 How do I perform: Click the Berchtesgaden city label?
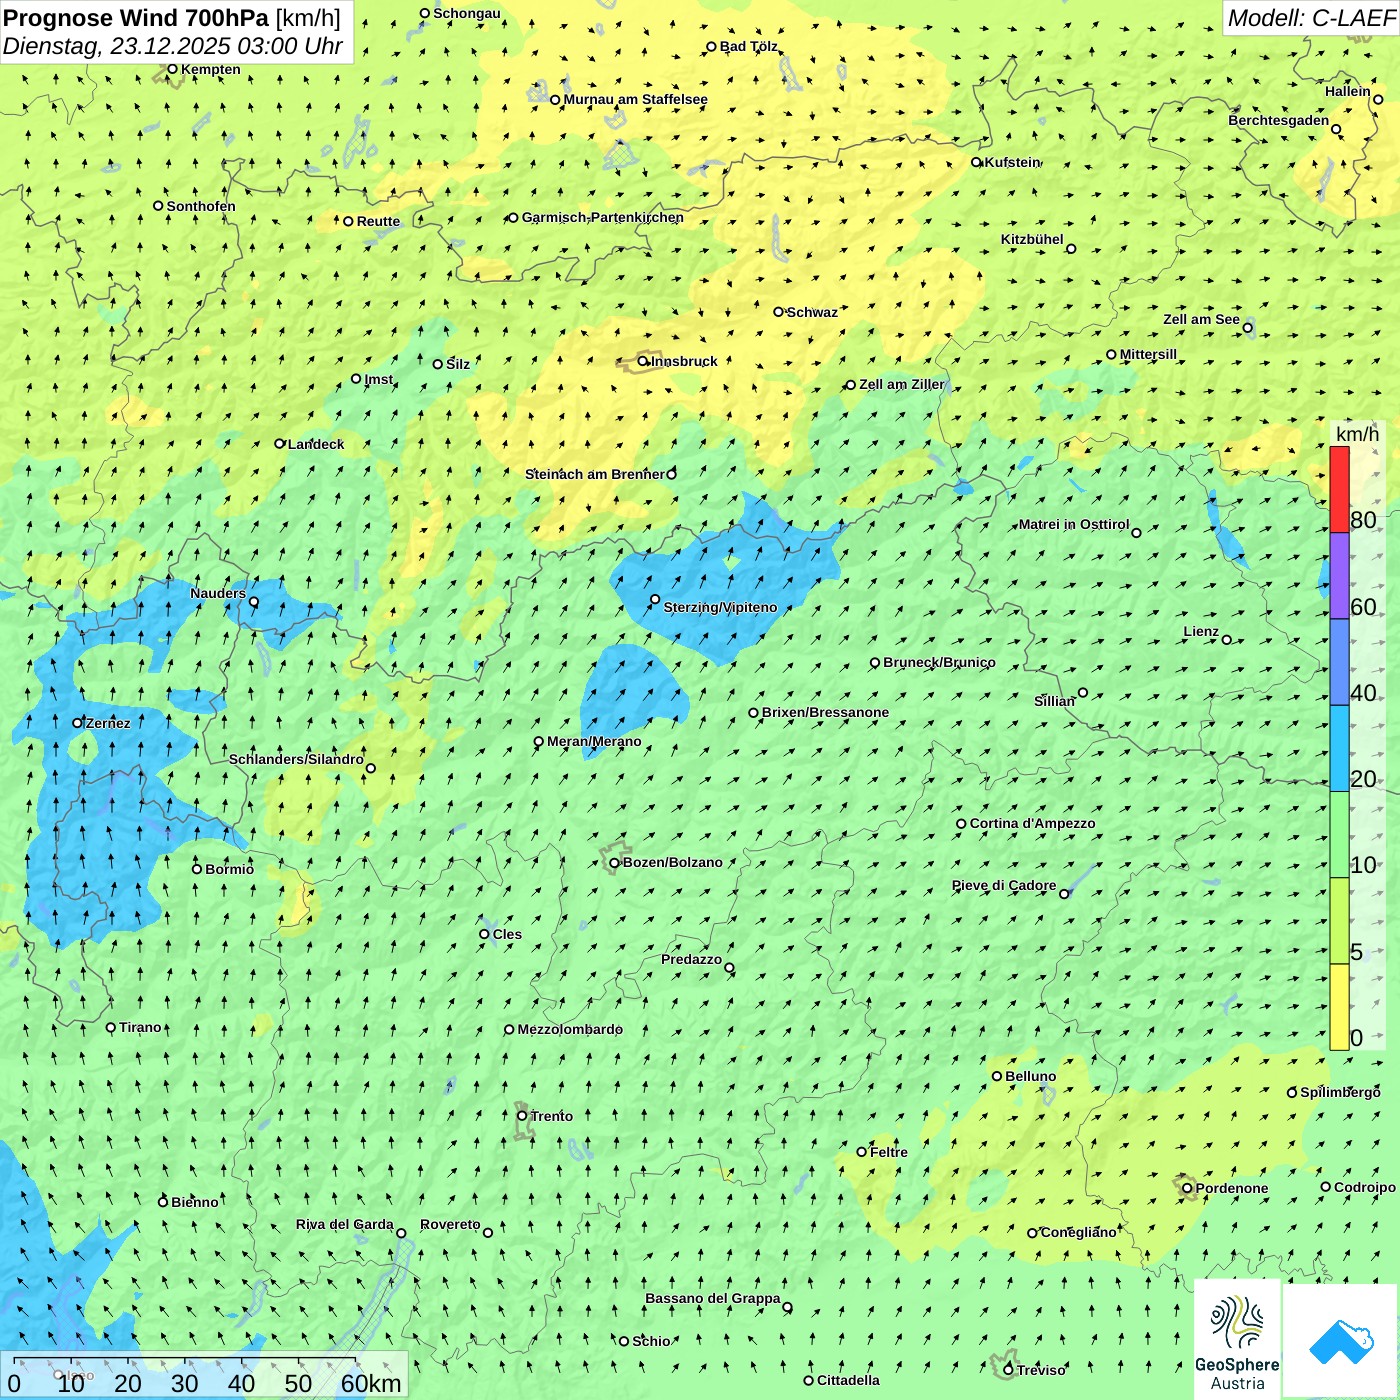coord(1278,120)
